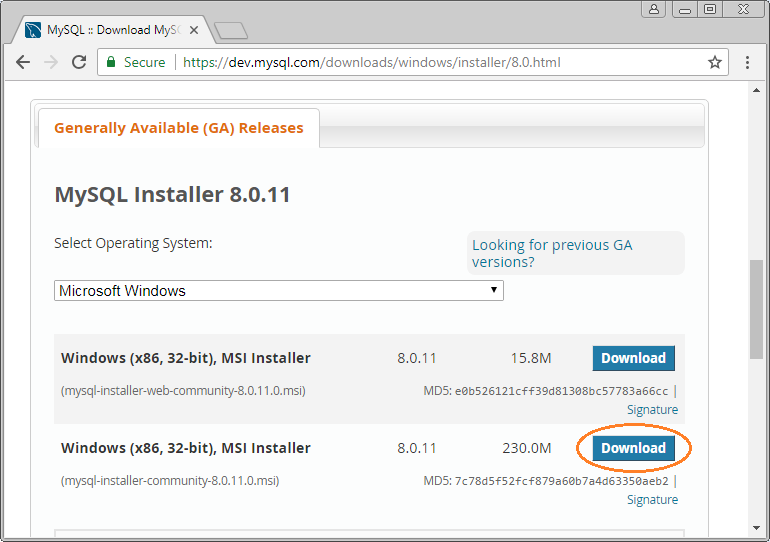Screen dimensions: 770x542
Task: Click the Secure label in address bar
Action: (x=144, y=62)
